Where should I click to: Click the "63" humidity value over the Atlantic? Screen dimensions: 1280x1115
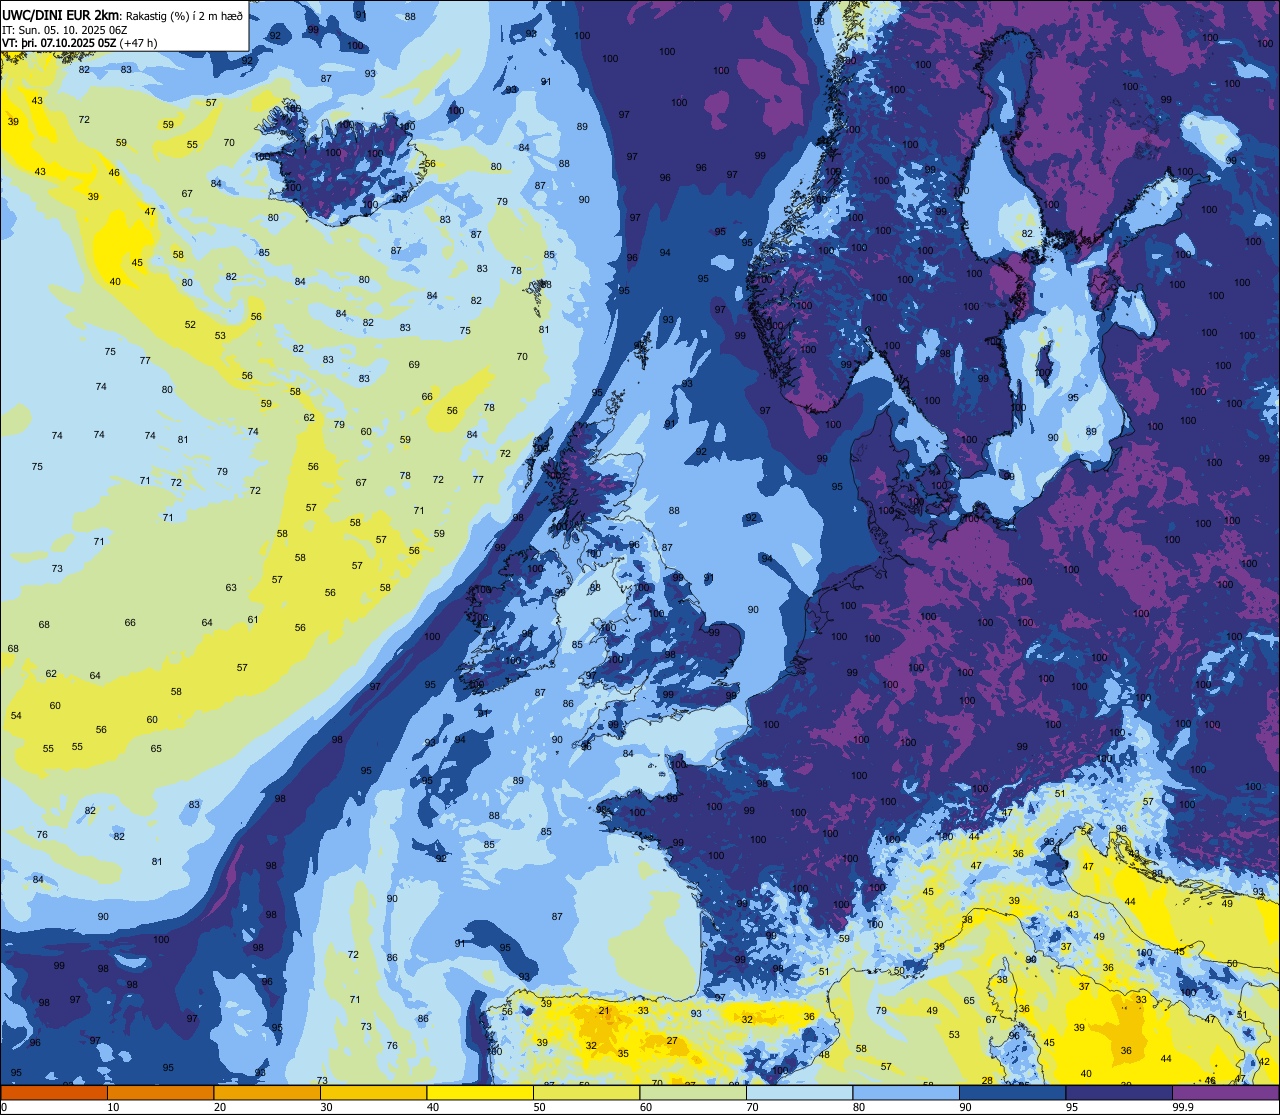click(231, 587)
